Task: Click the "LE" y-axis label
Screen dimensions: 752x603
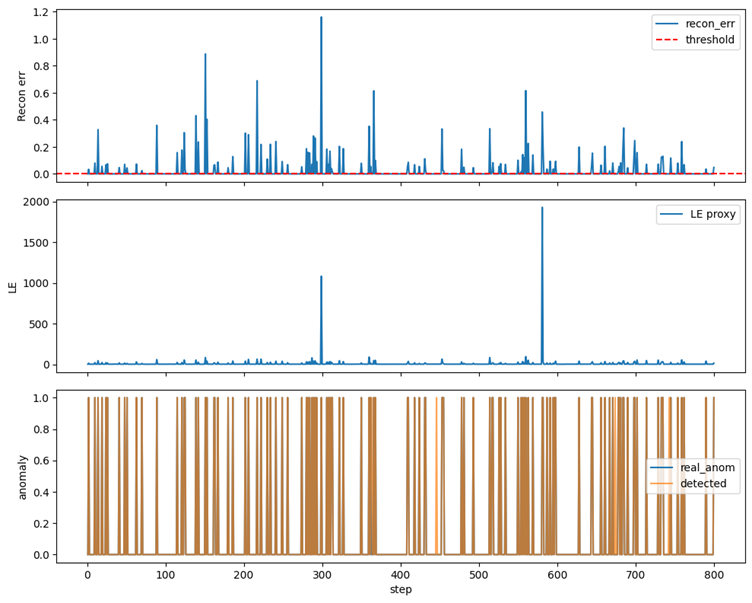Action: (13, 286)
